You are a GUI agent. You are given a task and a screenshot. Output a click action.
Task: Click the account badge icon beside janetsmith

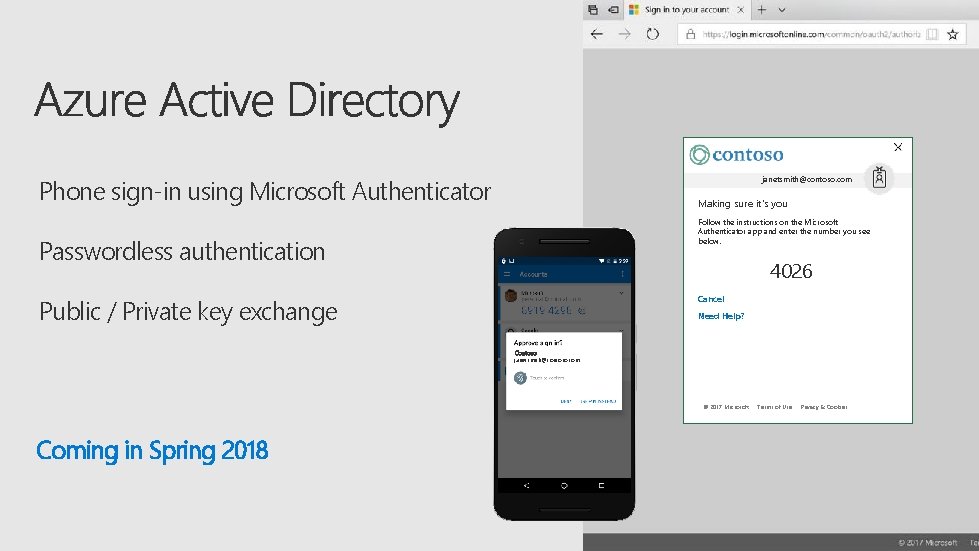(x=879, y=178)
